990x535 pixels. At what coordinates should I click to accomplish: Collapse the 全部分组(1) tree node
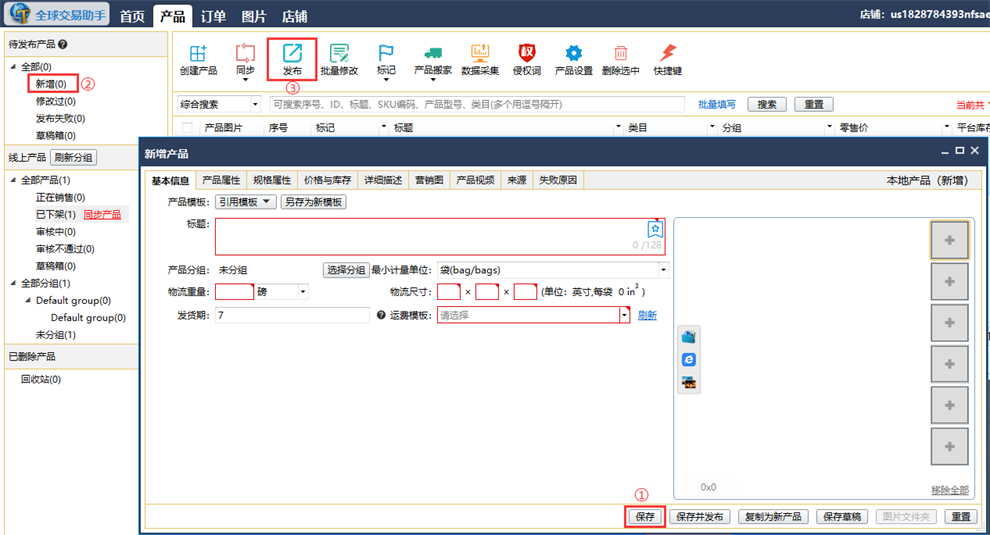pyautogui.click(x=13, y=283)
